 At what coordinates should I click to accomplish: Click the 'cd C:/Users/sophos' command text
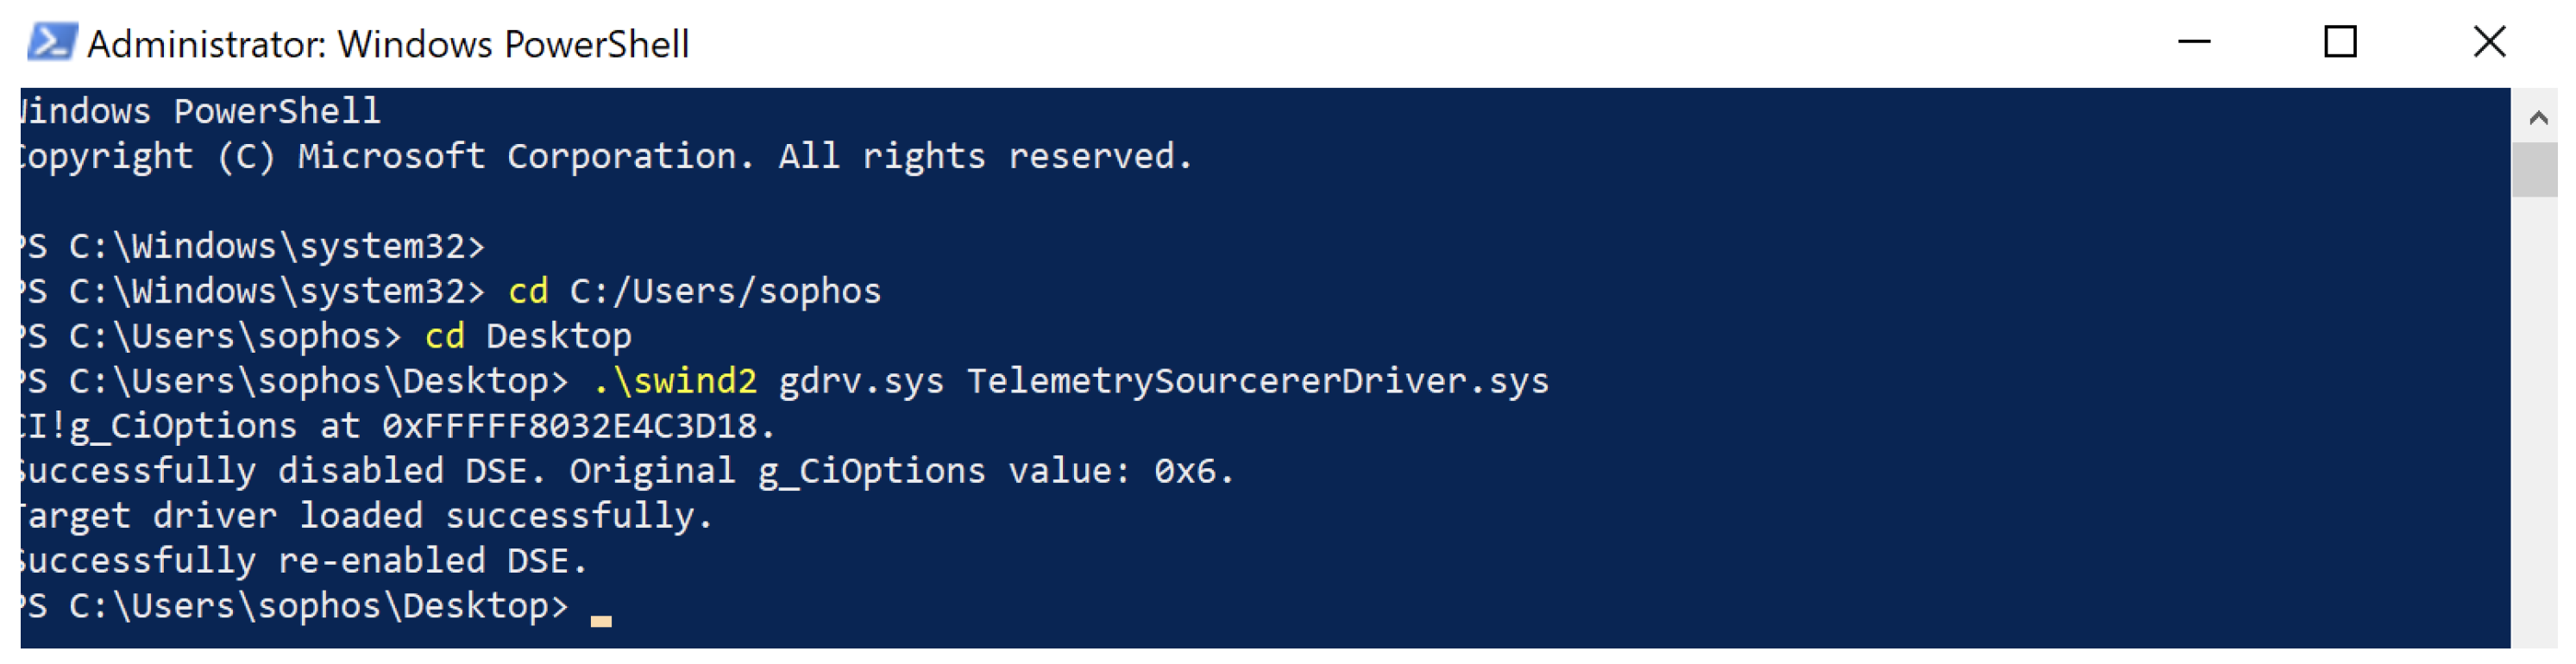(694, 292)
